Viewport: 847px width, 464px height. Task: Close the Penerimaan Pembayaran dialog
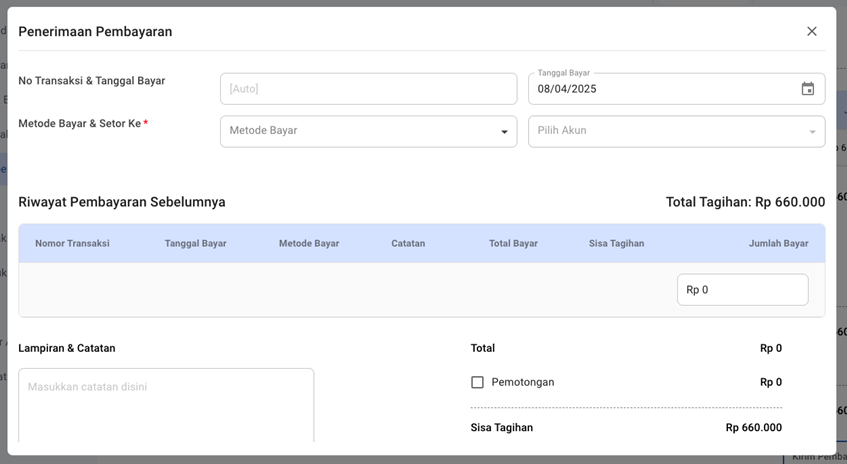pyautogui.click(x=811, y=31)
